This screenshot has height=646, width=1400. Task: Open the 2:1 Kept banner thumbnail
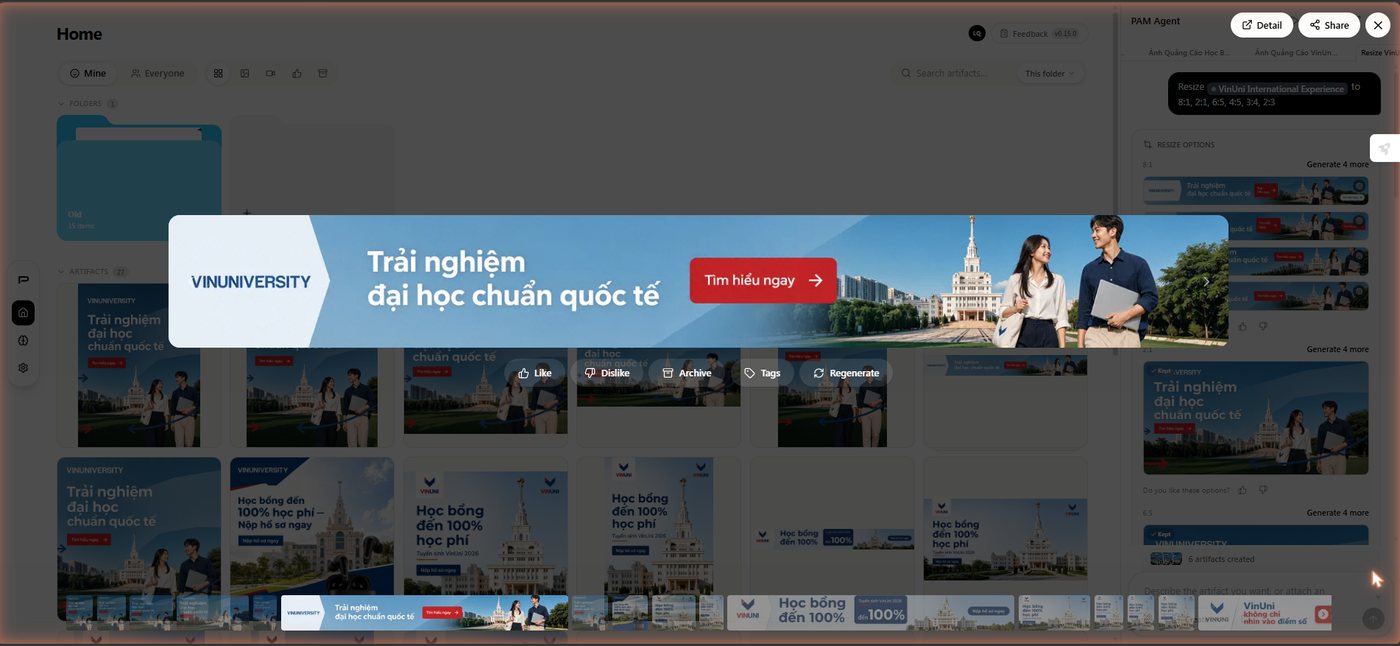pyautogui.click(x=1255, y=417)
